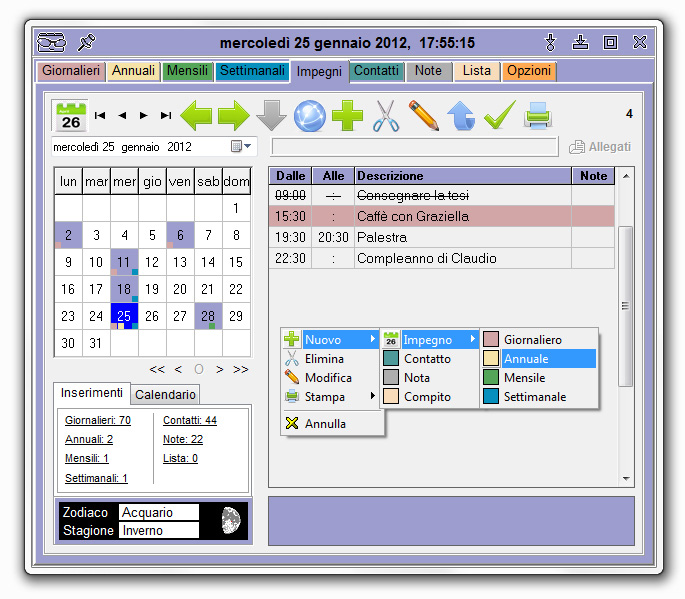Click the pencil edit icon in toolbar
Image resolution: width=685 pixels, height=599 pixels.
coord(424,115)
